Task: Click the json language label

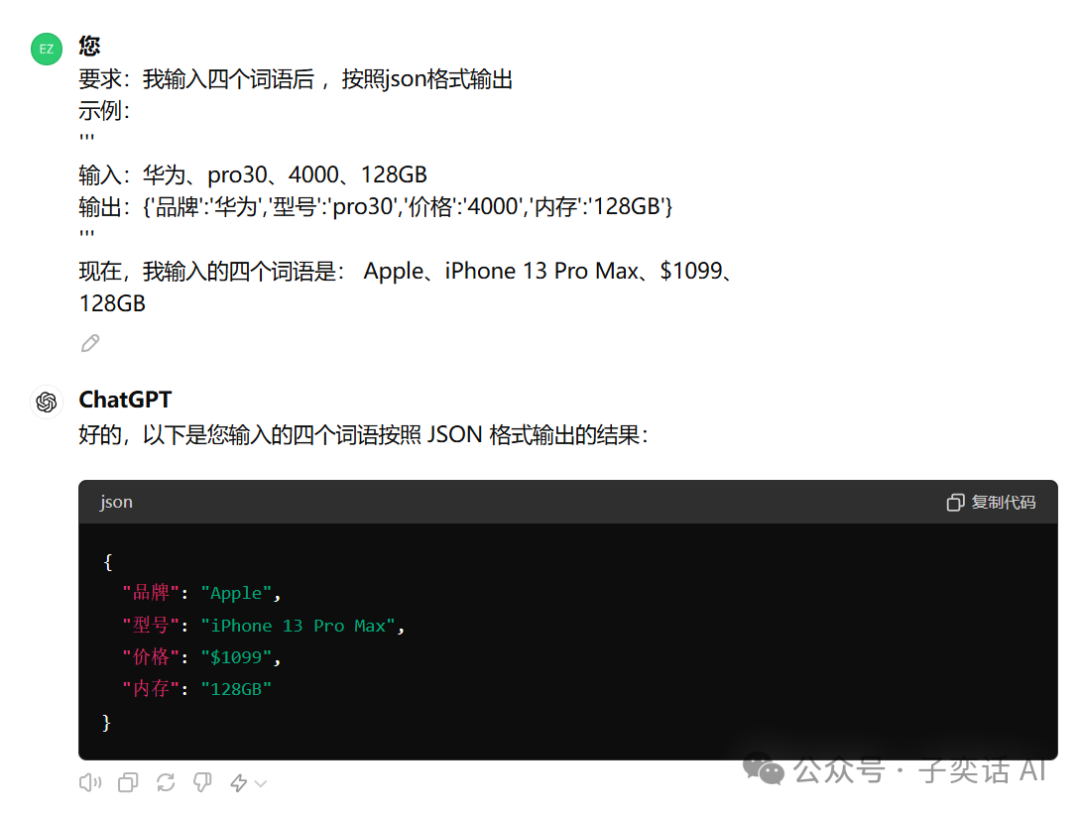Action: (x=116, y=502)
